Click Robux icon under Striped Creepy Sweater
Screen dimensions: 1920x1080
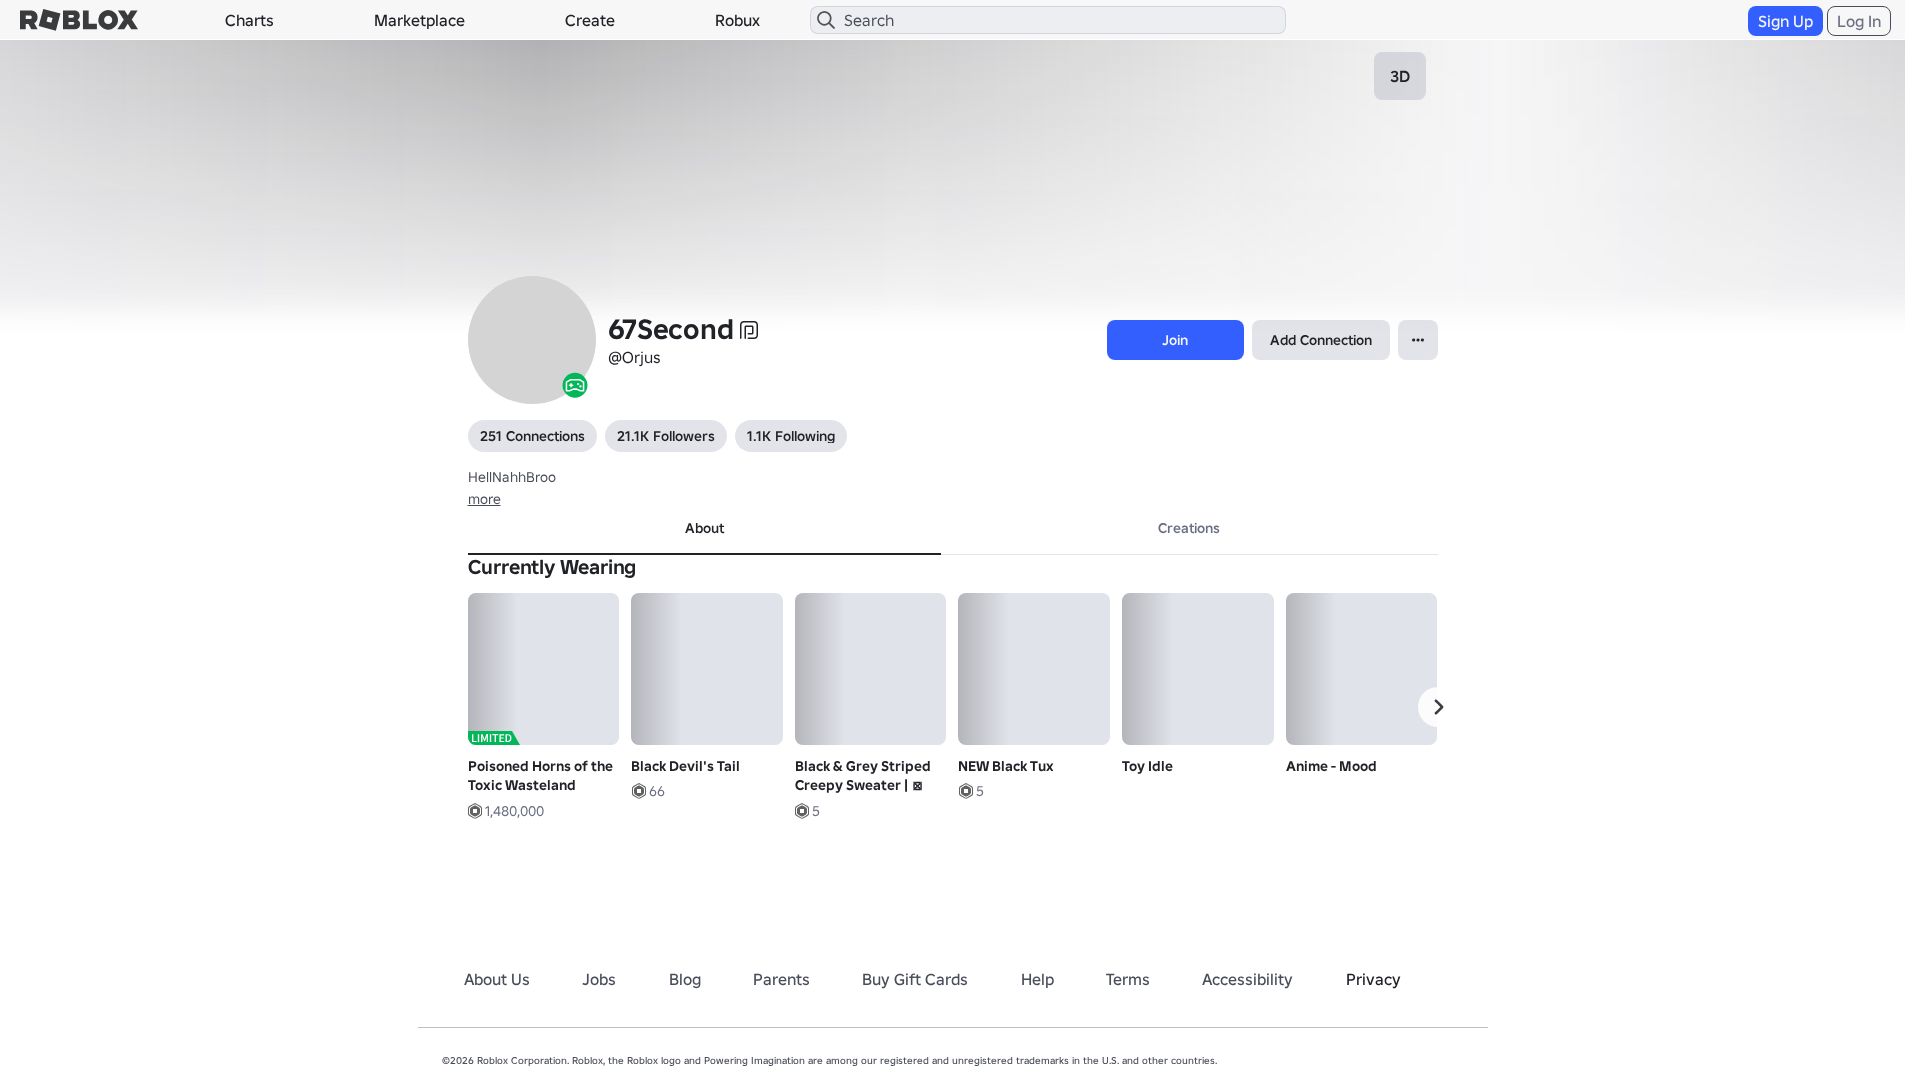[802, 811]
